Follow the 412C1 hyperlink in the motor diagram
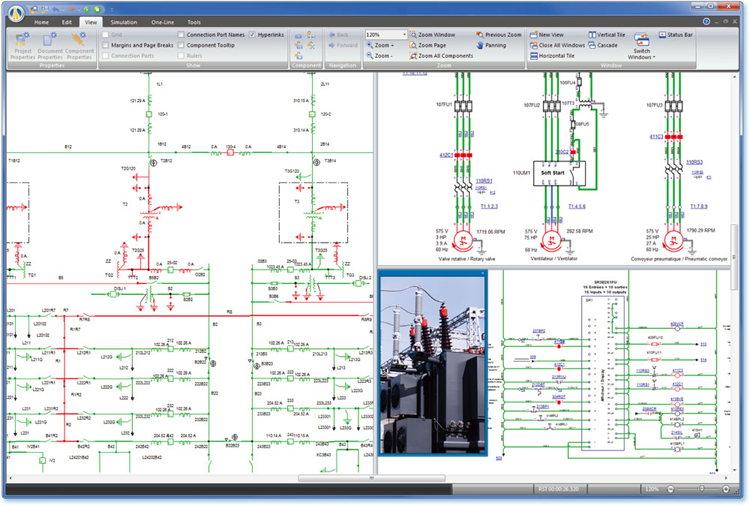The width and height of the screenshot is (750, 506). coord(446,155)
